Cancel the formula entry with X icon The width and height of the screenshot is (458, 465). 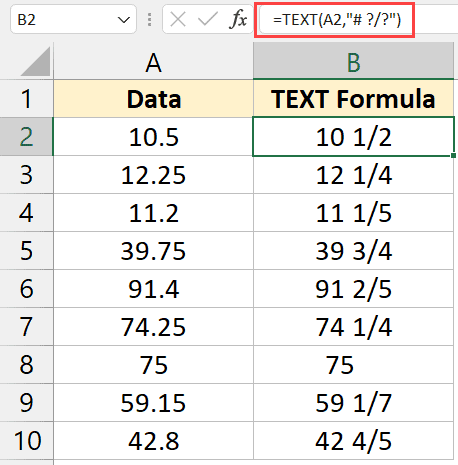(178, 19)
